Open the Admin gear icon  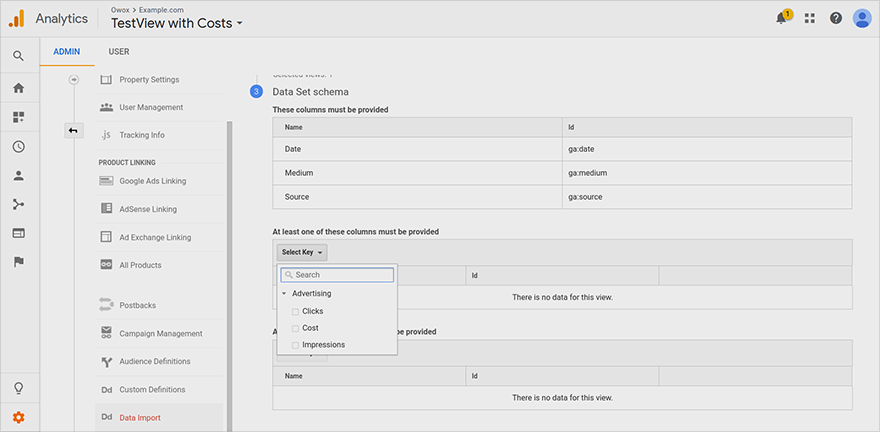pos(18,417)
